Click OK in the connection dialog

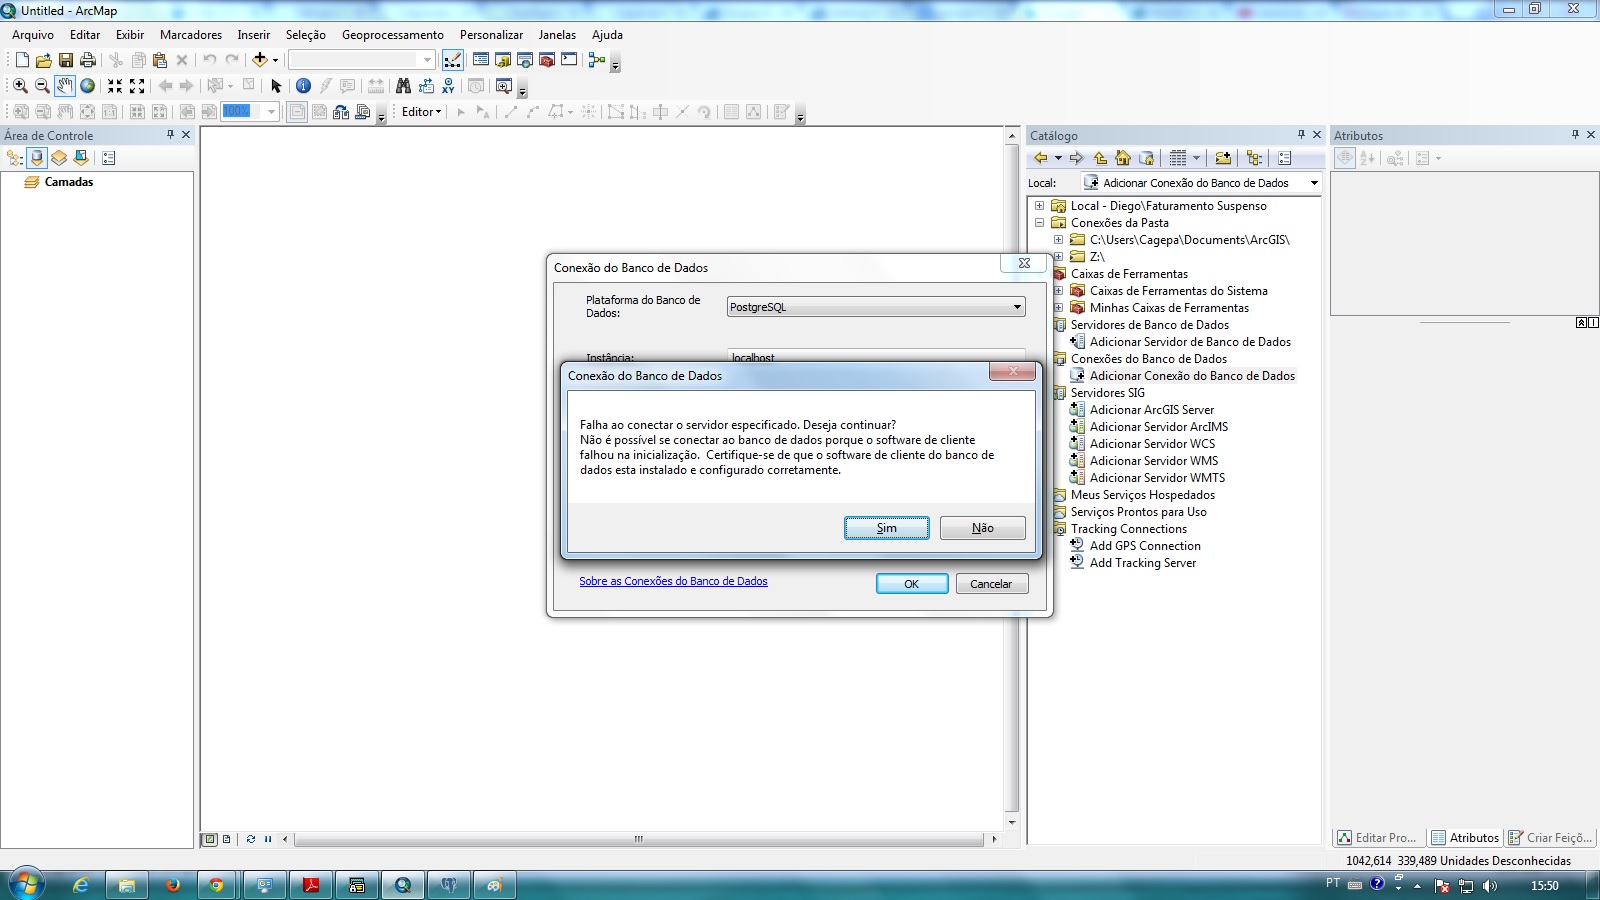pyautogui.click(x=912, y=584)
